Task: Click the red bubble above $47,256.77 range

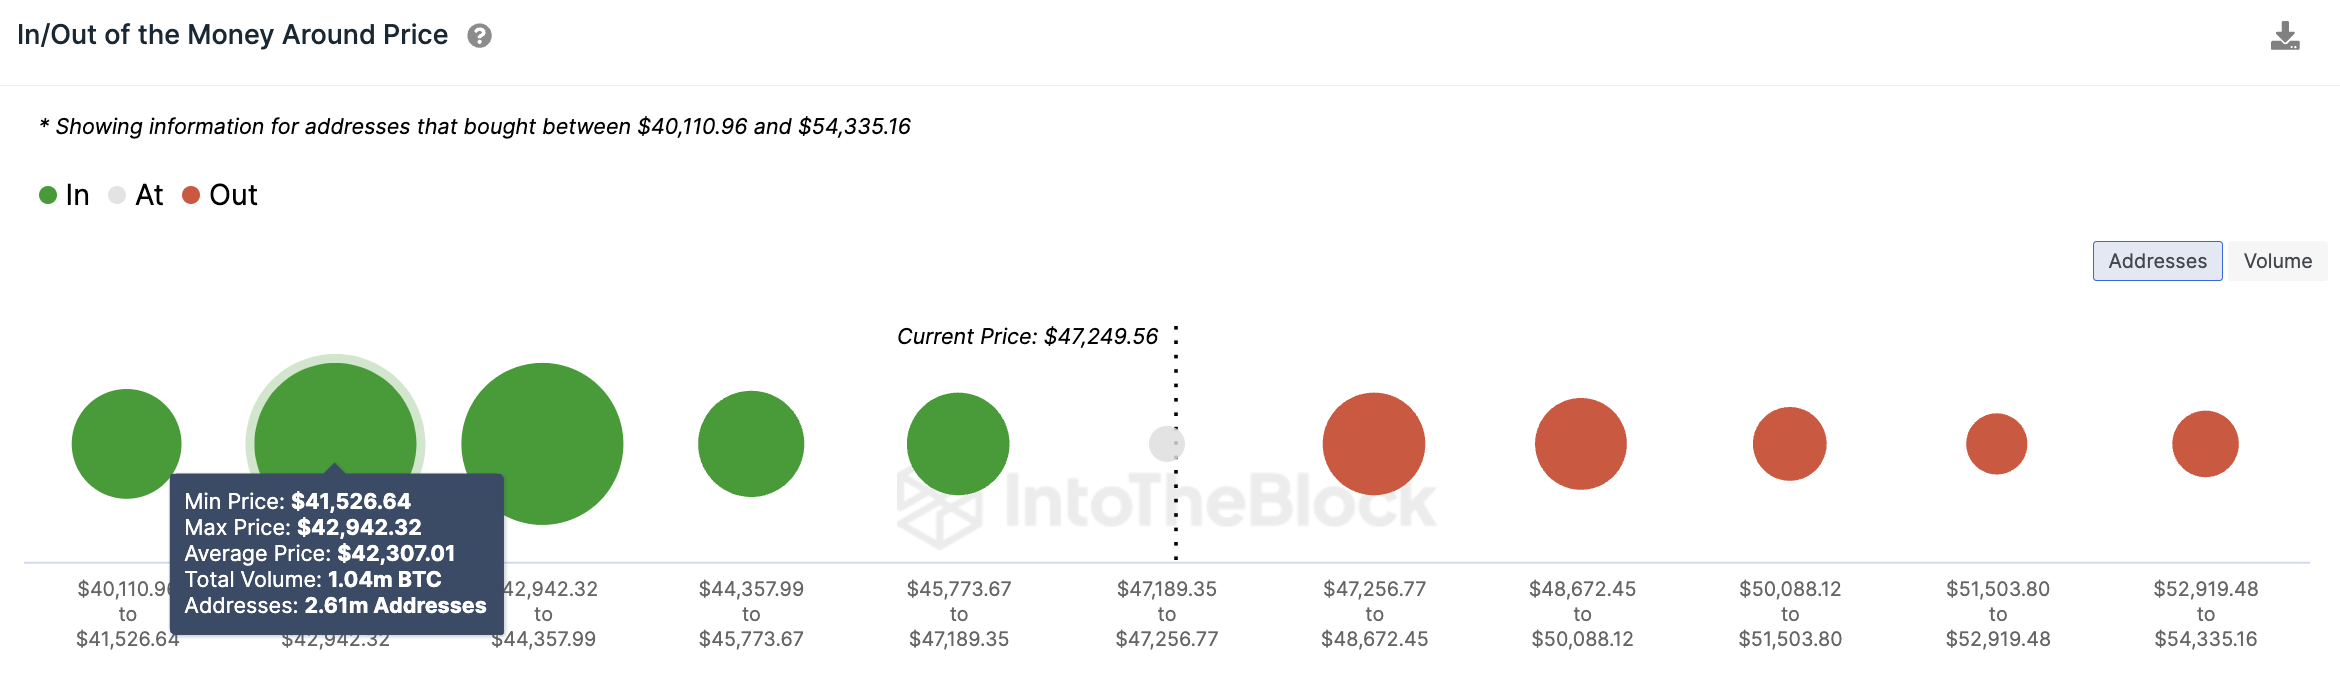Action: coord(1374,444)
